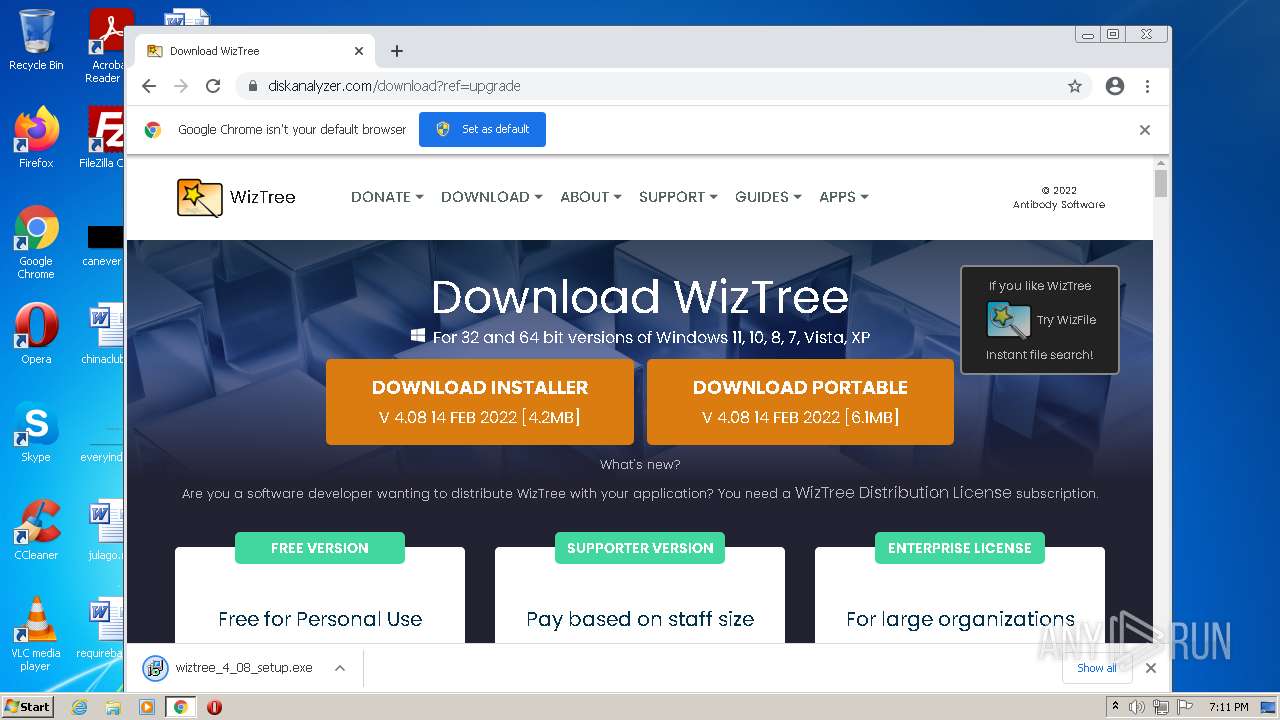This screenshot has height=720, width=1280.
Task: Click the clock in system tray
Action: (1228, 707)
